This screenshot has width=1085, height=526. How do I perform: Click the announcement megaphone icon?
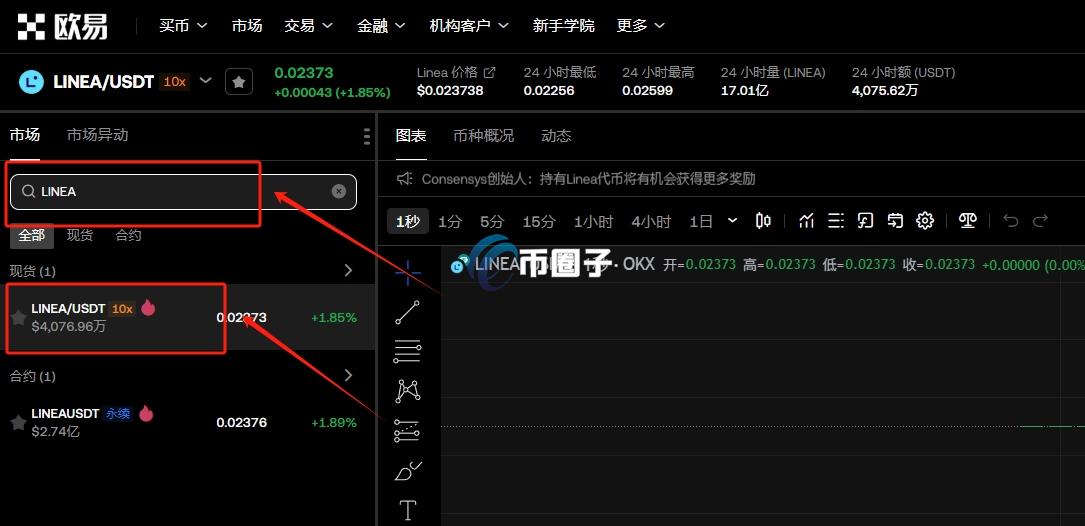click(x=404, y=179)
